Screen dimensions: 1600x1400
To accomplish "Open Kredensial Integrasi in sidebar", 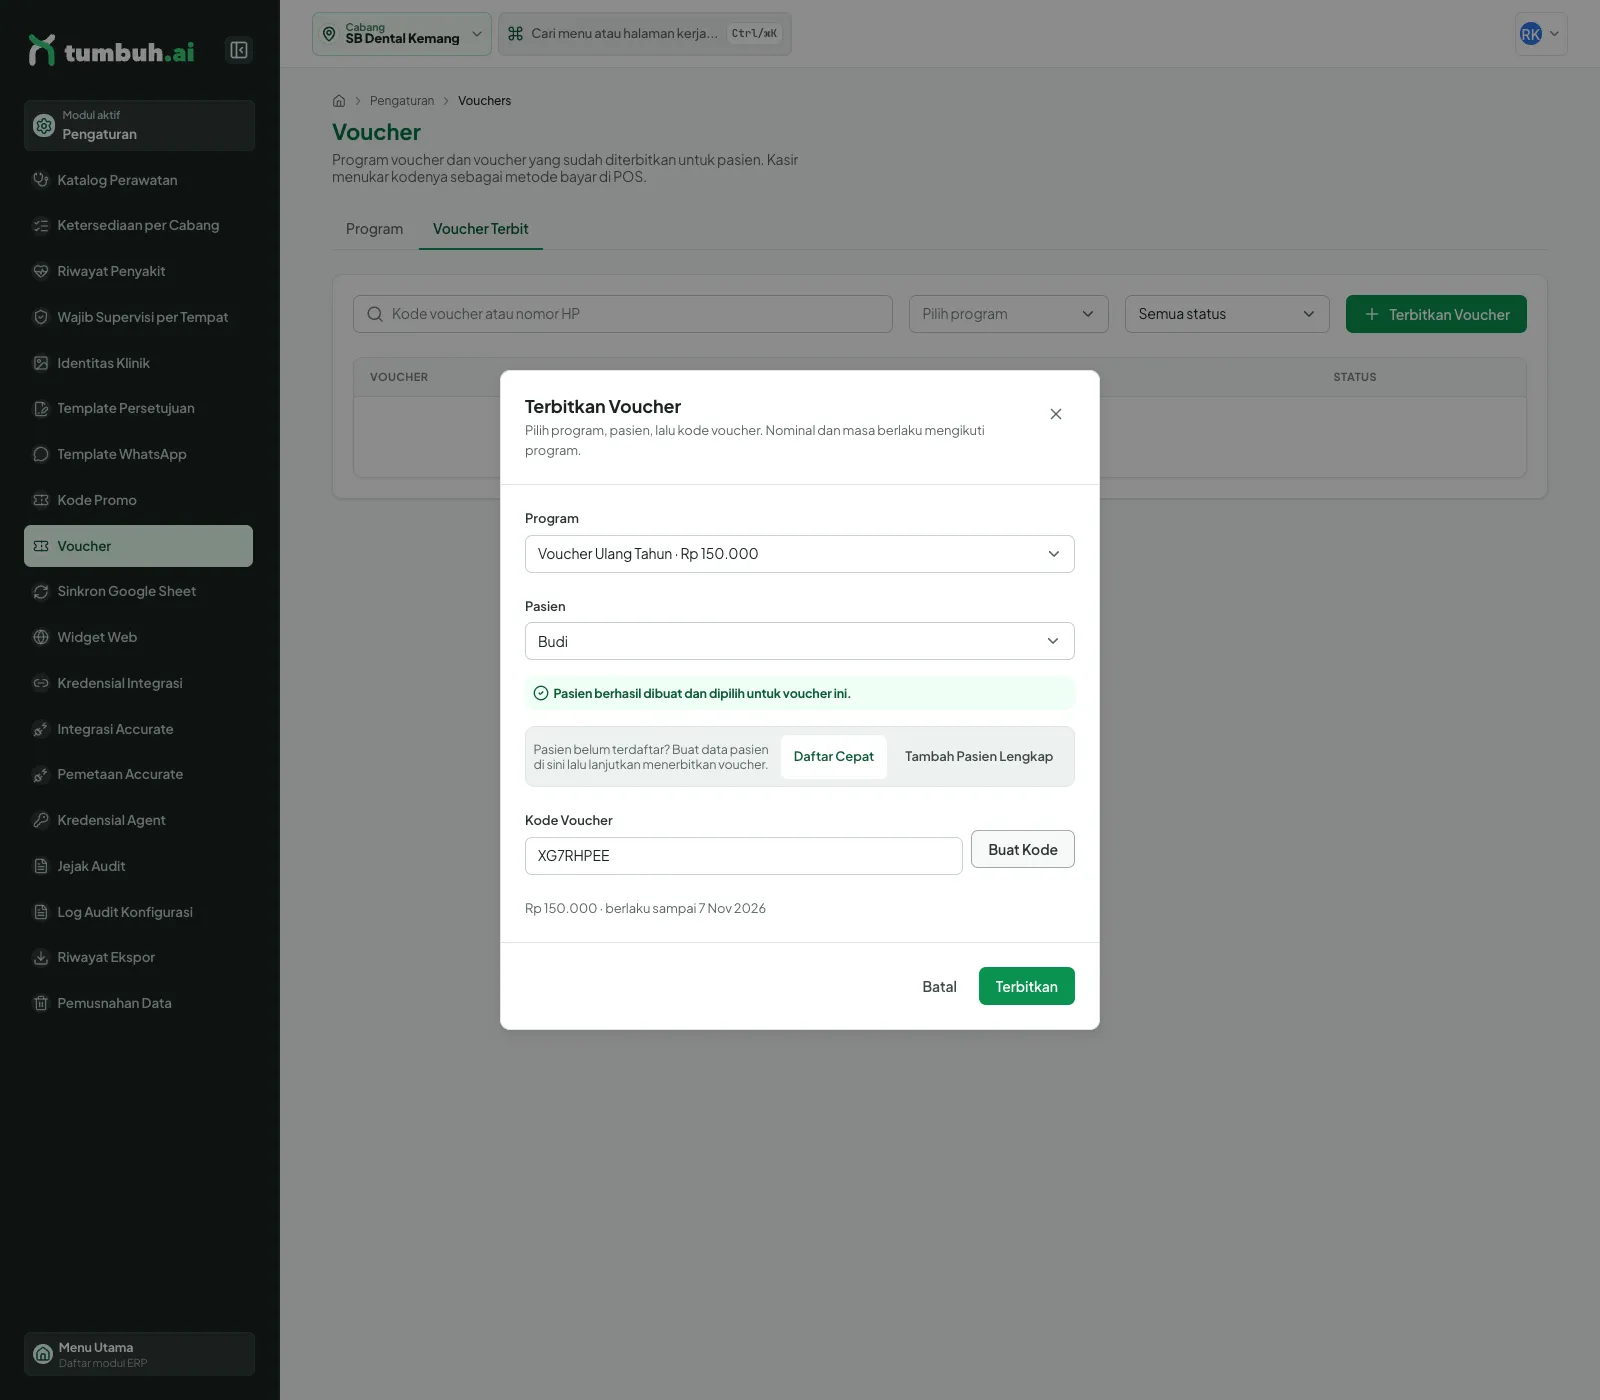I will 139,683.
